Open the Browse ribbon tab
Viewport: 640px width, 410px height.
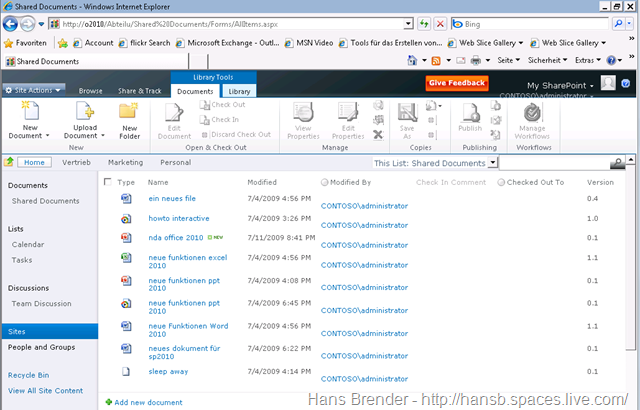pos(91,91)
